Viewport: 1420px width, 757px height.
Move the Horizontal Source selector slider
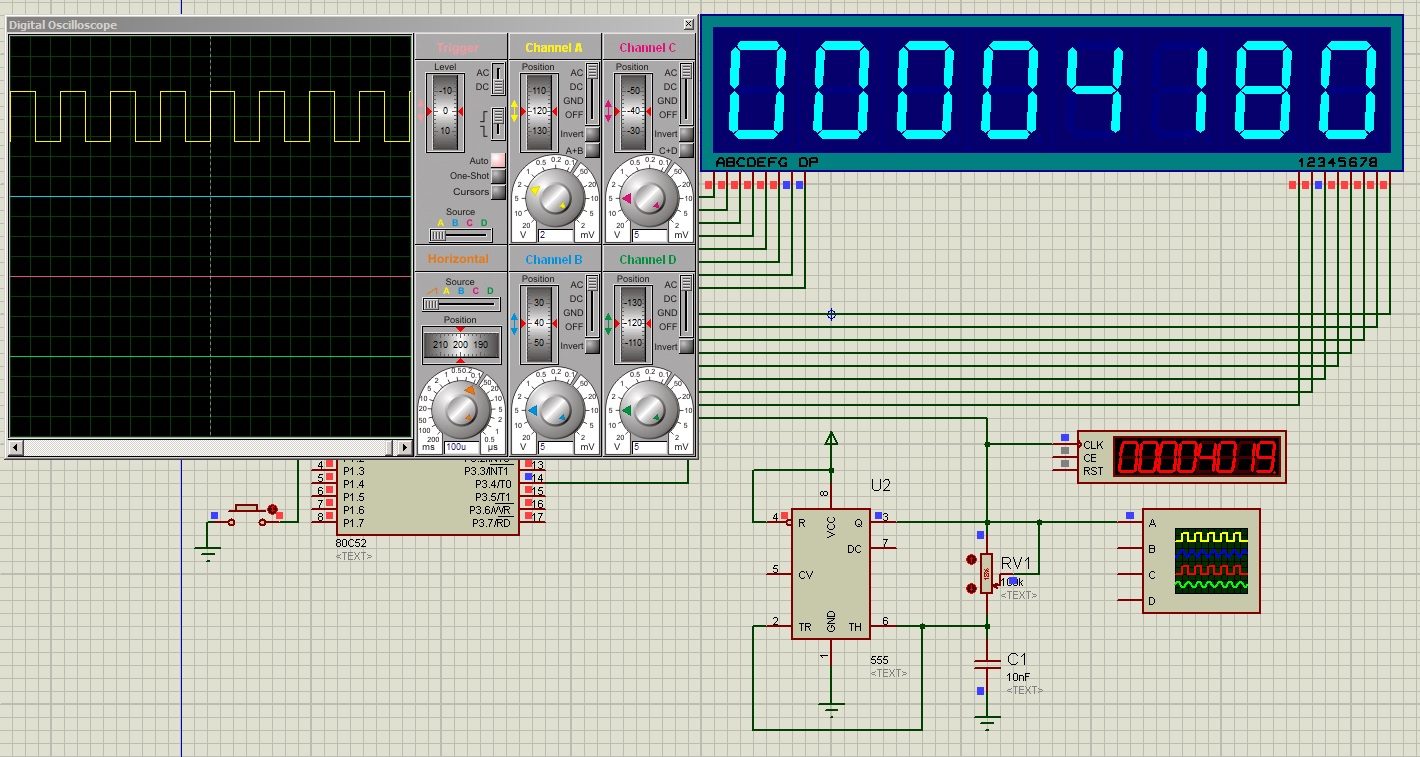460,304
